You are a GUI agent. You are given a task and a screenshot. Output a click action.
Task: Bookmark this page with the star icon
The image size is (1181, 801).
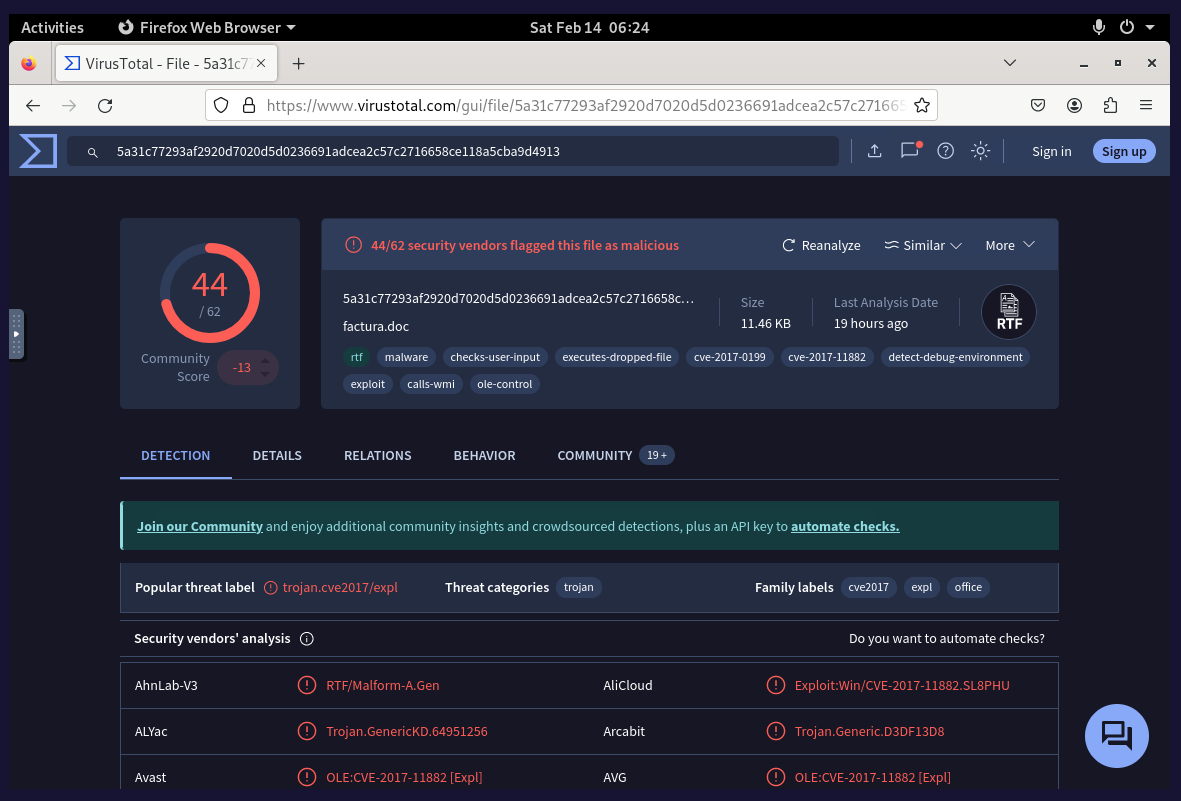pos(922,105)
